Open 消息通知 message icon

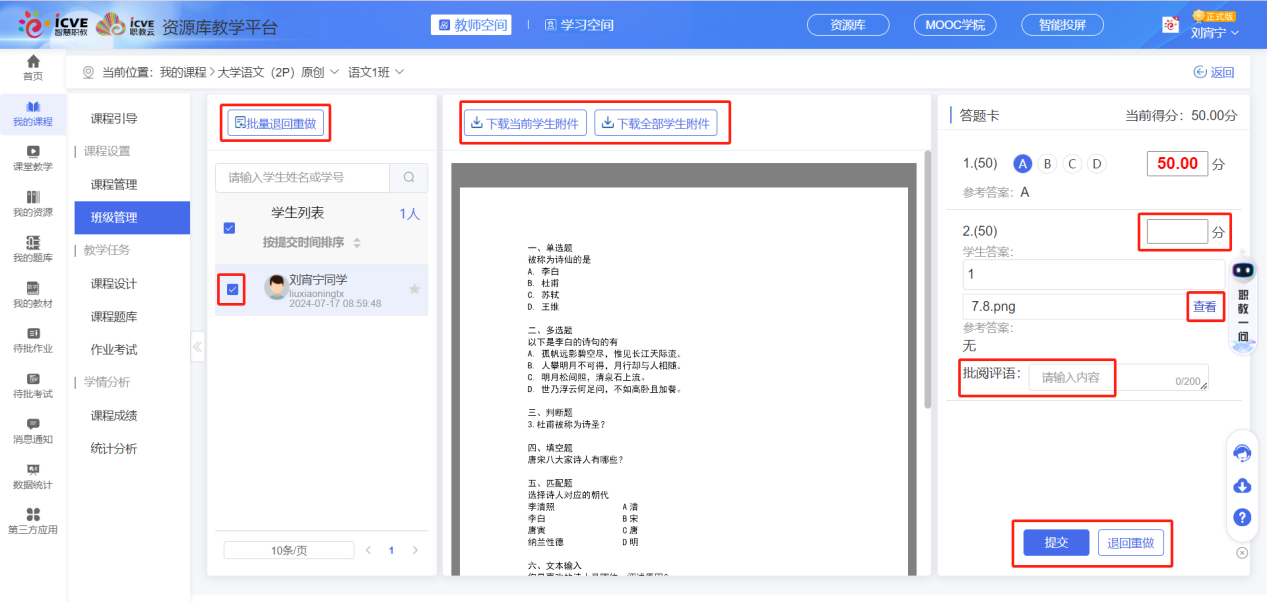(x=33, y=424)
